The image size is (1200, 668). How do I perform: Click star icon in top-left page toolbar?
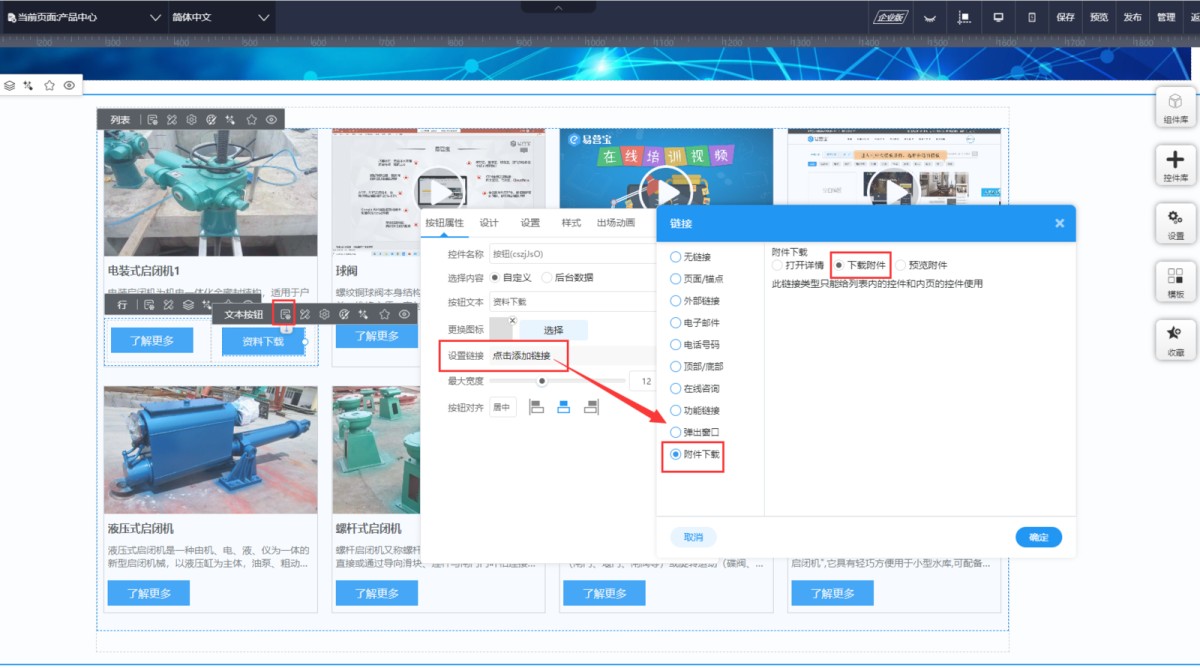49,86
